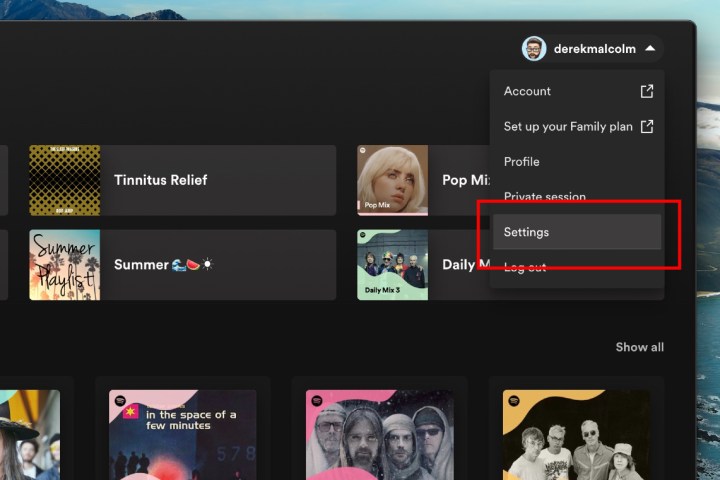The height and width of the screenshot is (480, 720).
Task: Click the Show all link
Action: tap(639, 347)
